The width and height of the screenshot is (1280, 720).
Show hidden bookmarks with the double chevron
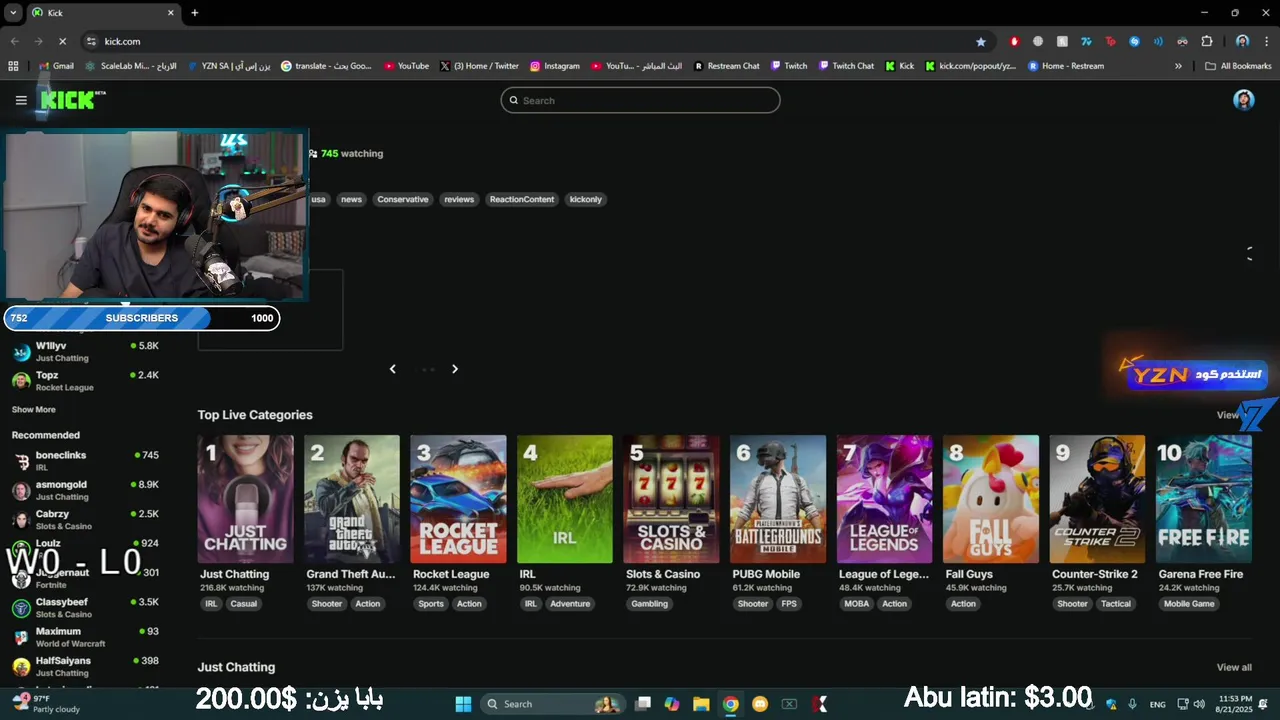(1178, 66)
